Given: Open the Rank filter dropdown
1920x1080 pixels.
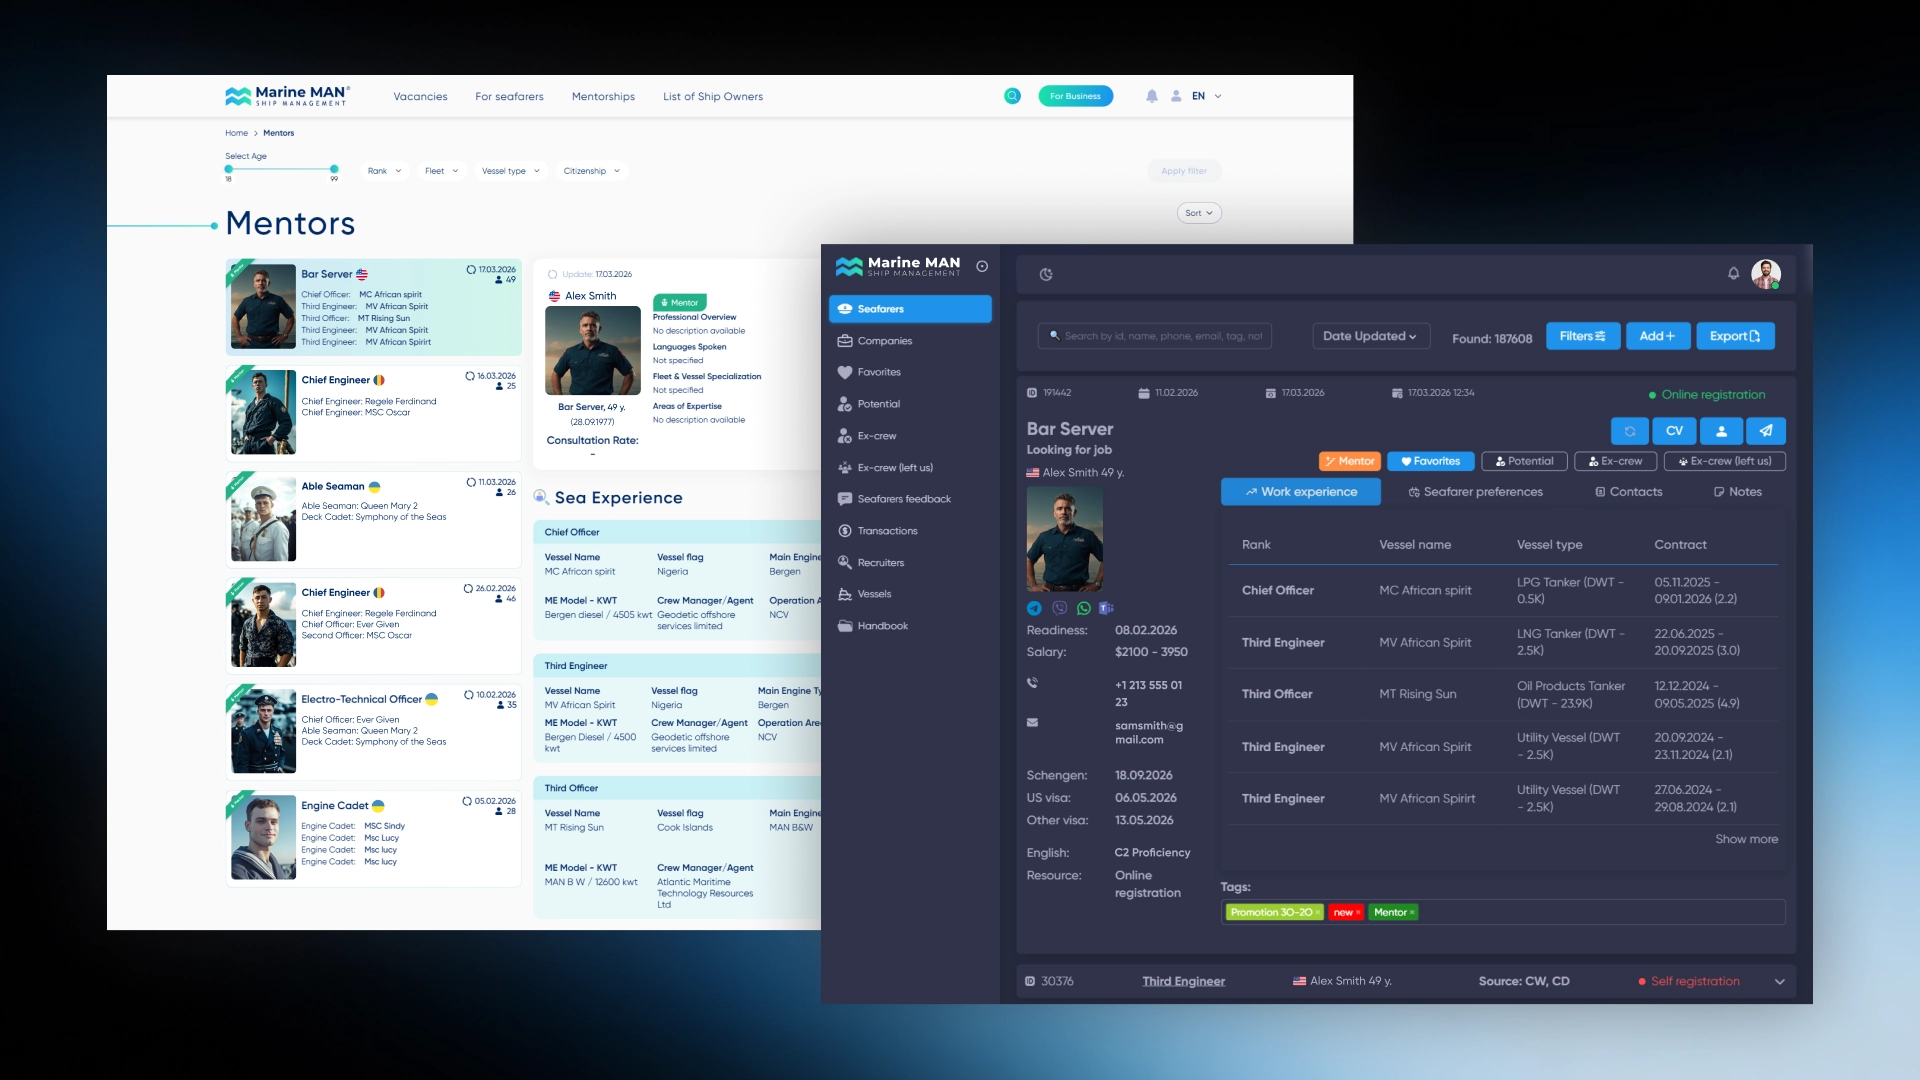Looking at the screenshot, I should coord(384,171).
